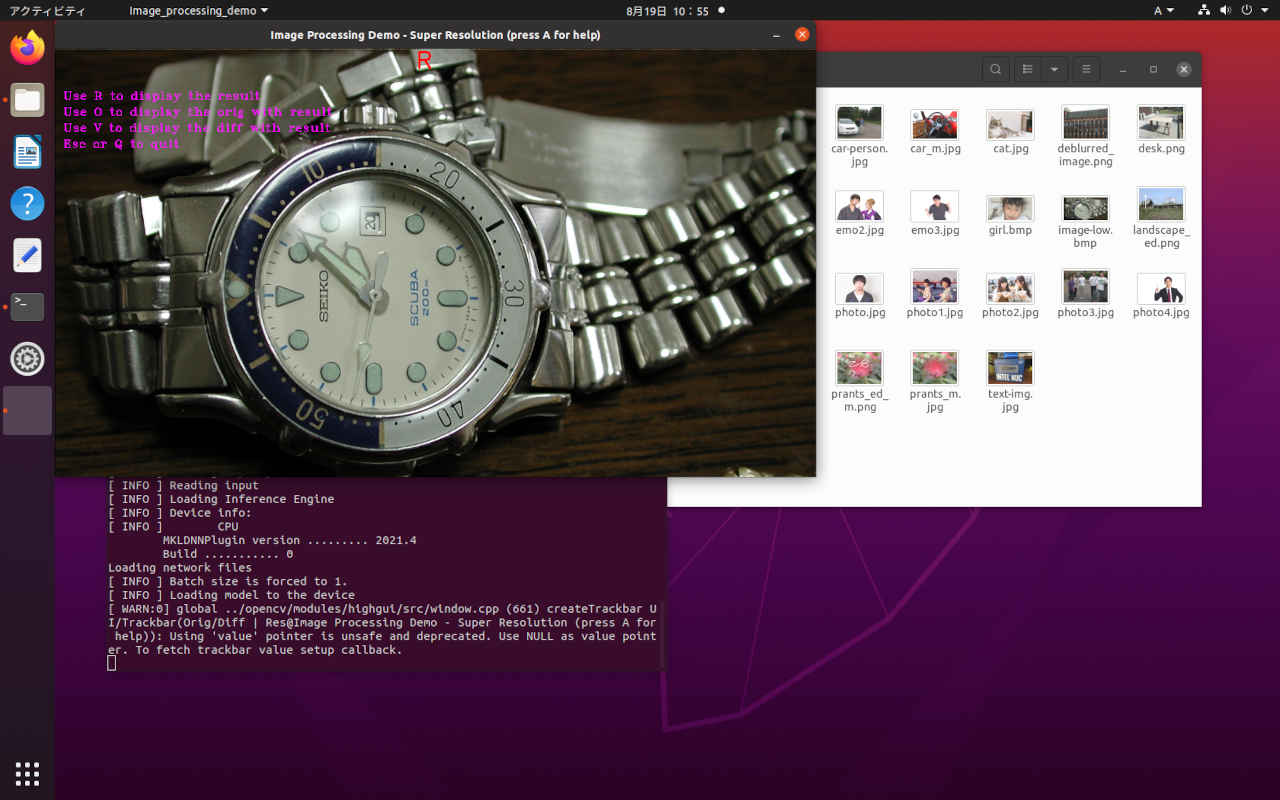1280x800 pixels.
Task: Click the watch image in demo window
Action: [435, 262]
